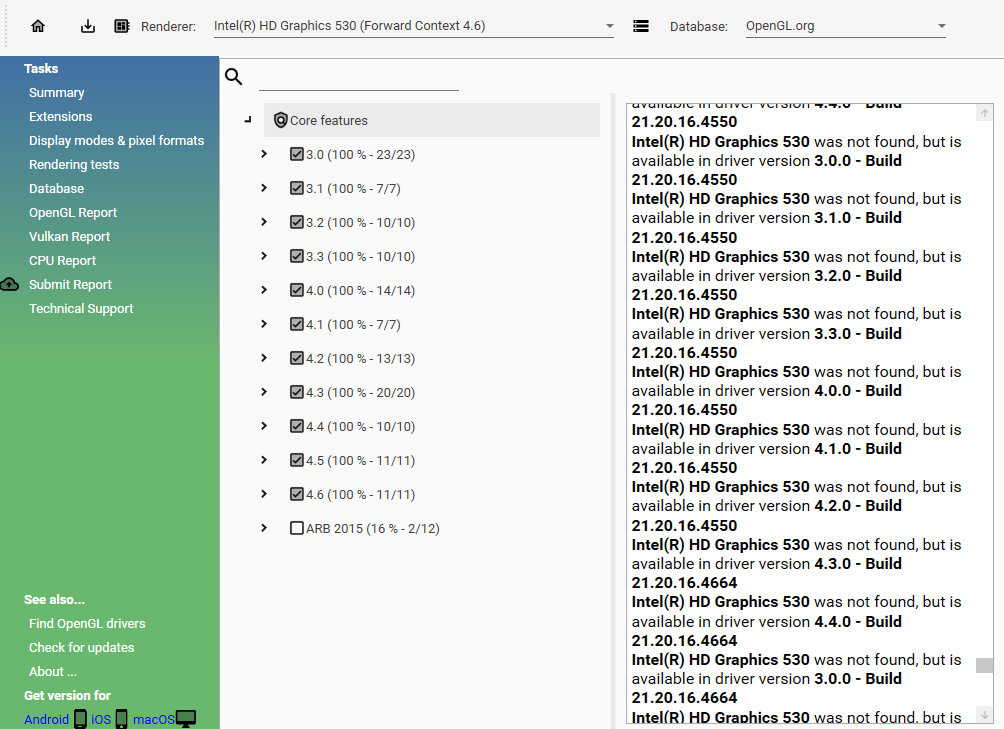
Task: Check the ARB 2015 checkbox
Action: pos(296,527)
